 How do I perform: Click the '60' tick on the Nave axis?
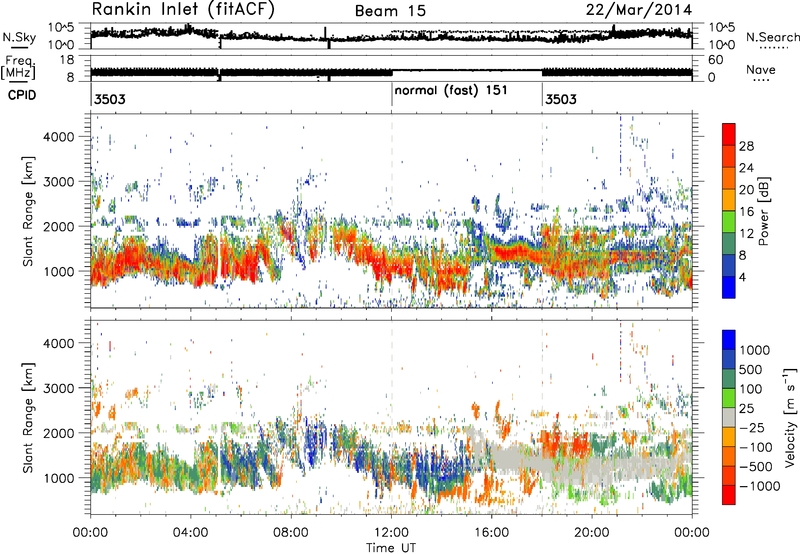click(715, 60)
